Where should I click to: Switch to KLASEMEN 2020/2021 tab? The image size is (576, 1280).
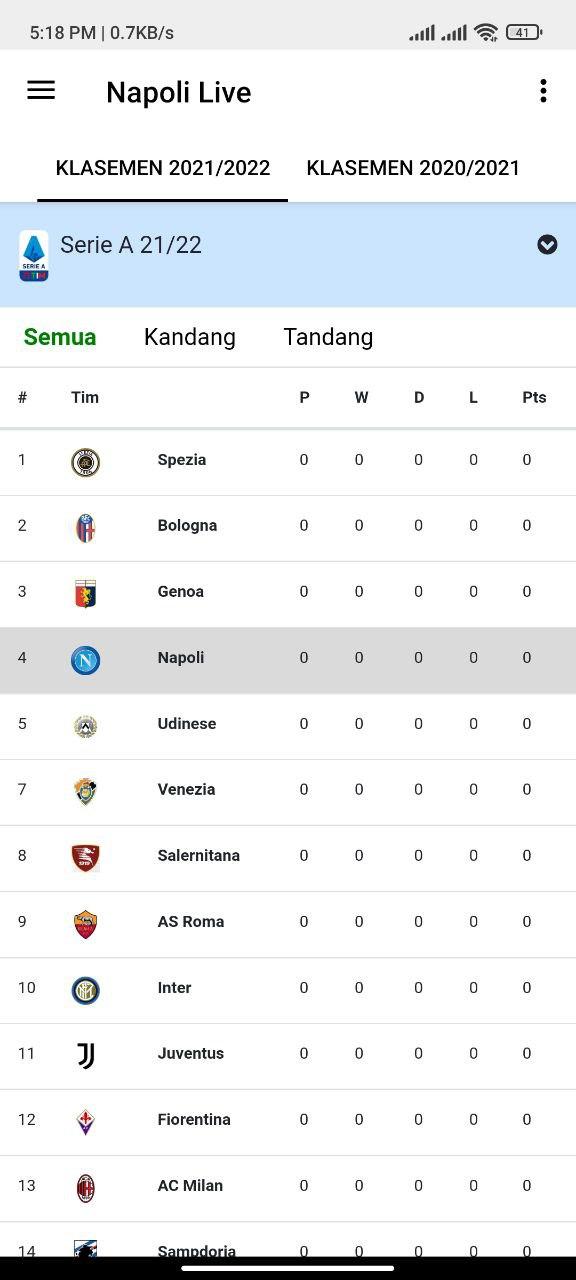pos(413,168)
